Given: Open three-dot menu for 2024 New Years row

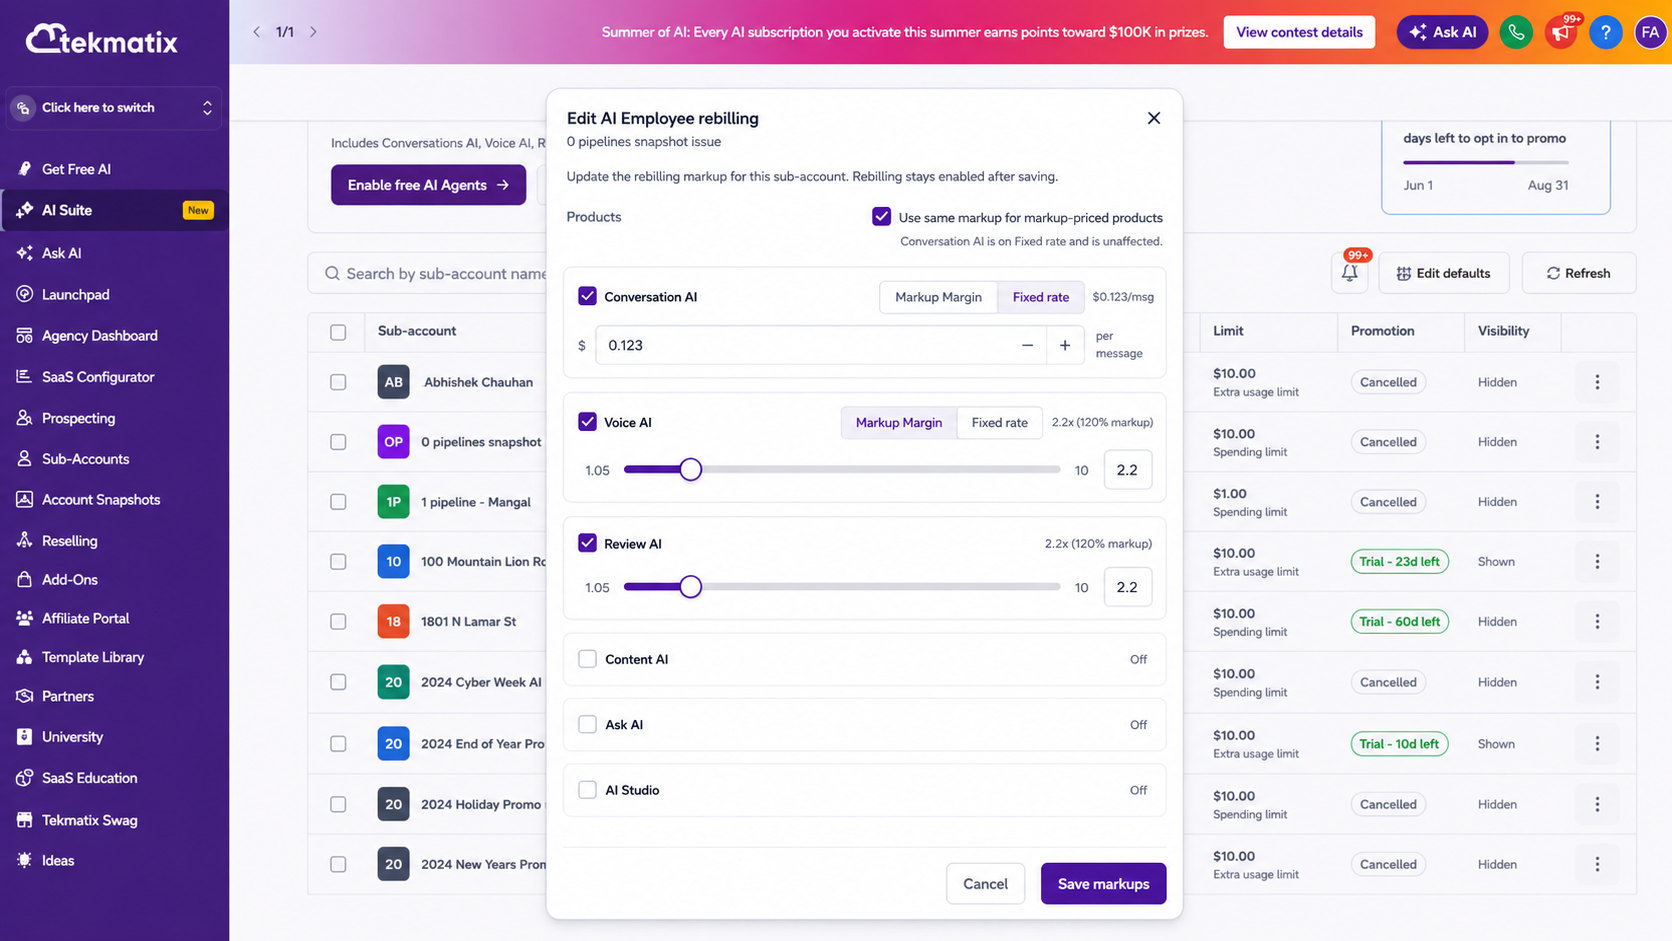Looking at the screenshot, I should coord(1597,864).
